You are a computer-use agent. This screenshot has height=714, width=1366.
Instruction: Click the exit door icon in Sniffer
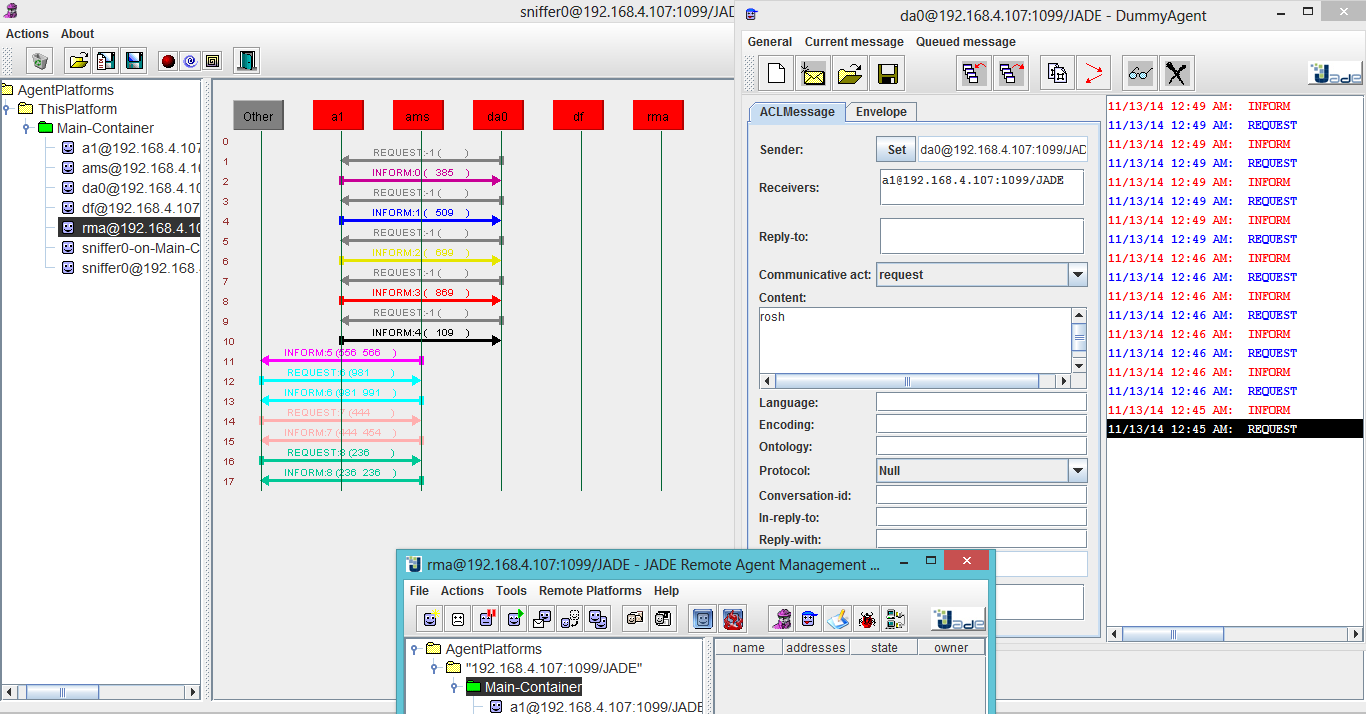pos(246,61)
